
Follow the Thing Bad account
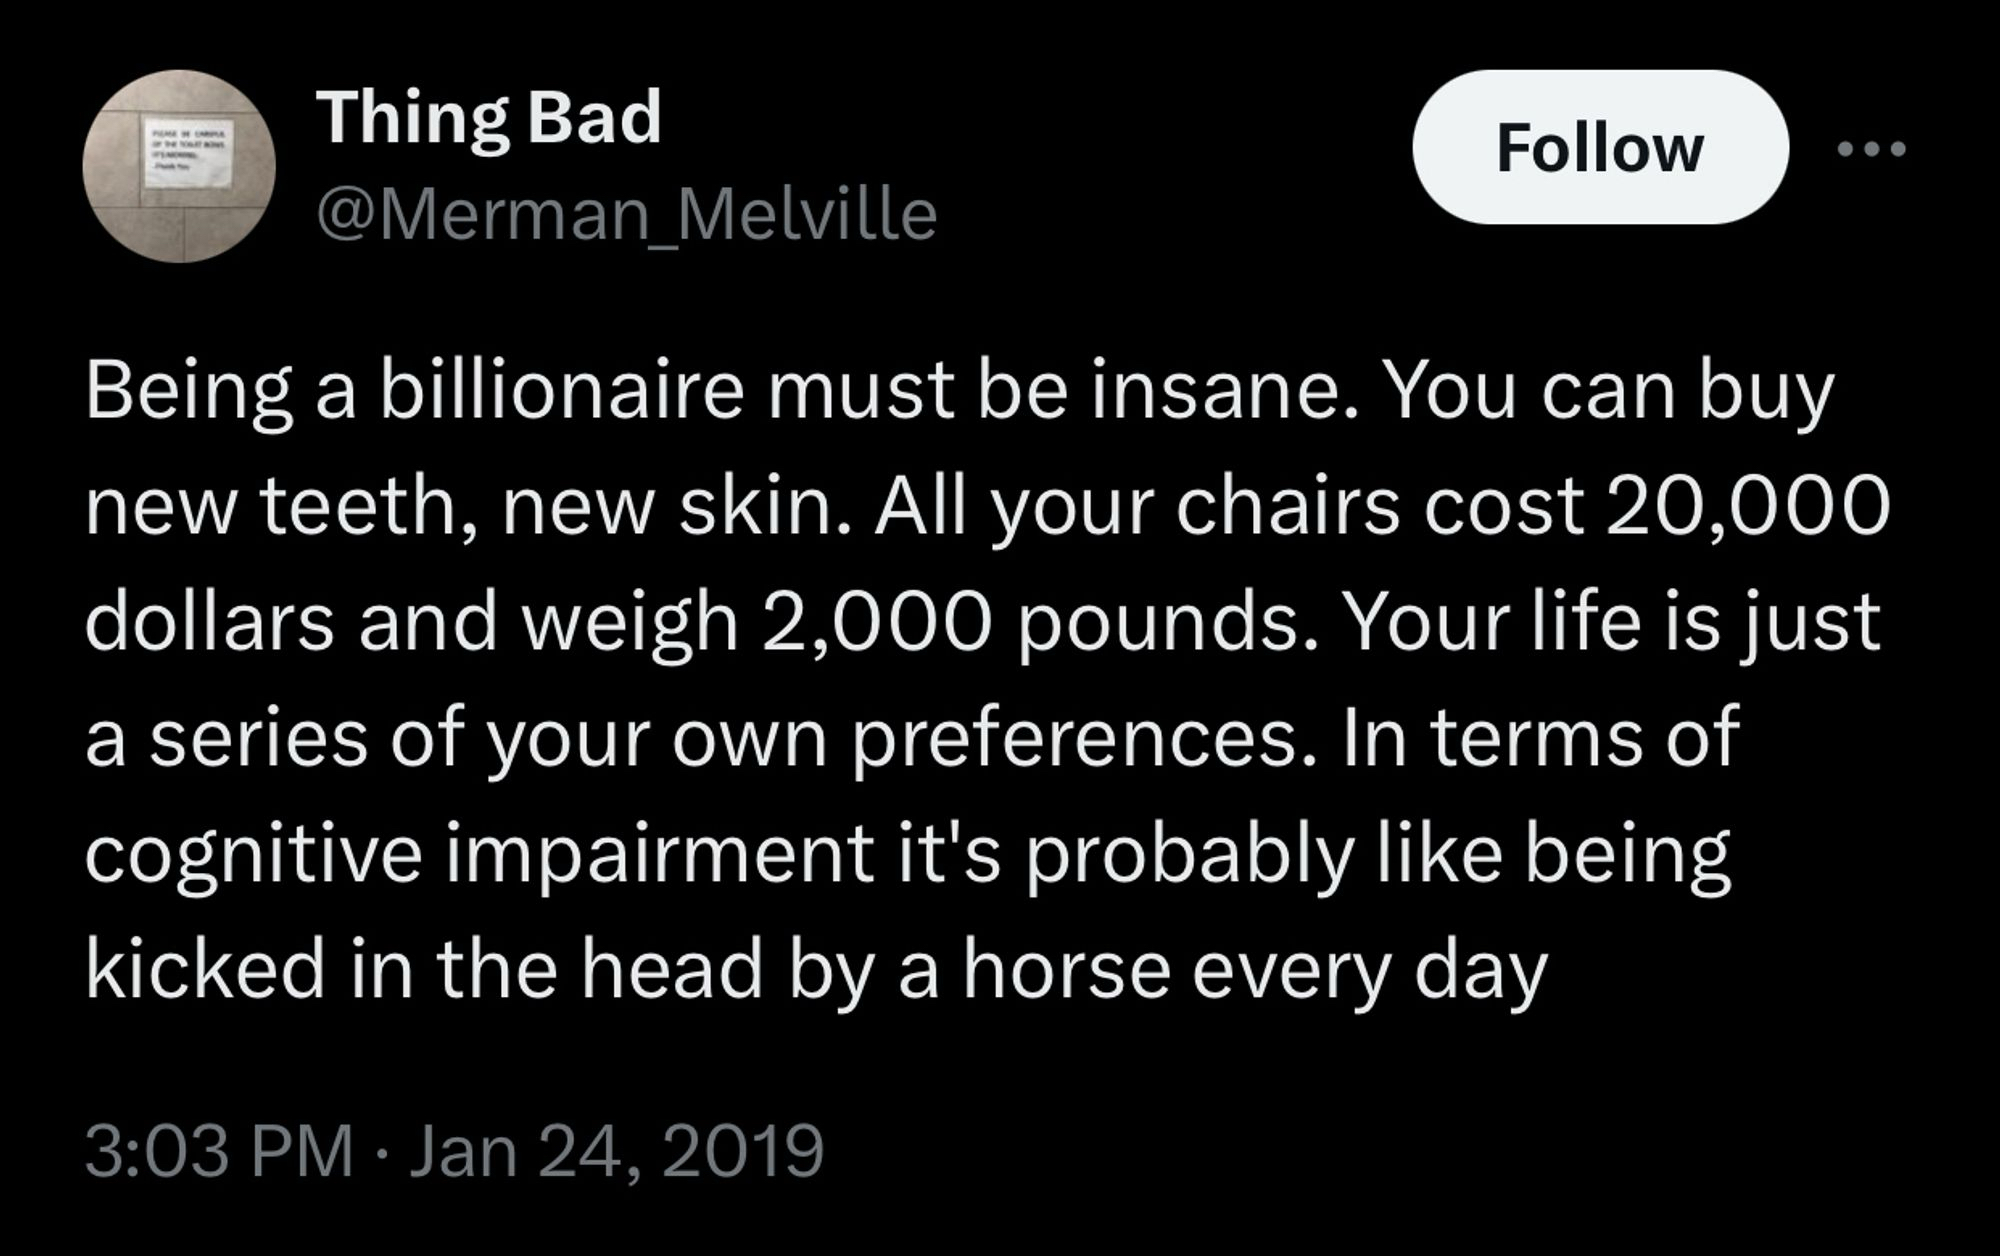1599,148
